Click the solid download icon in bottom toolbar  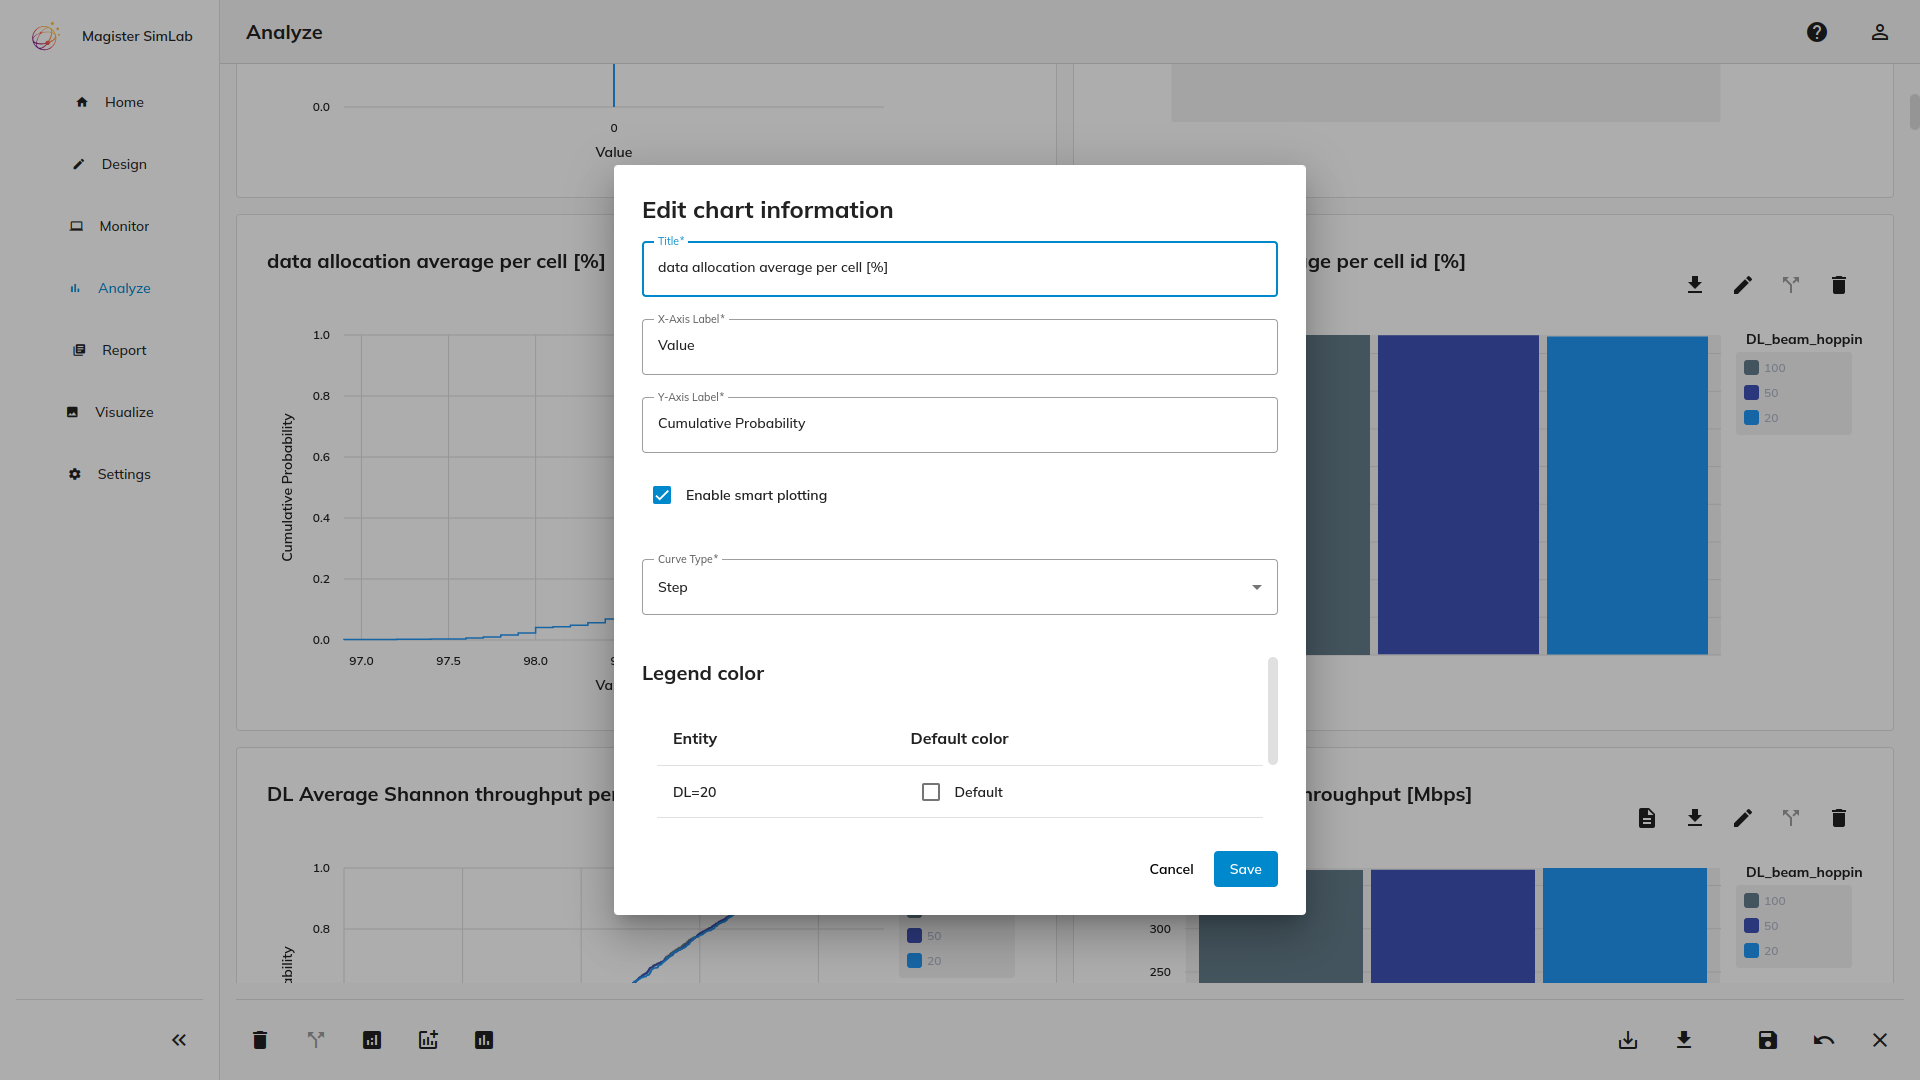[x=1684, y=1040]
